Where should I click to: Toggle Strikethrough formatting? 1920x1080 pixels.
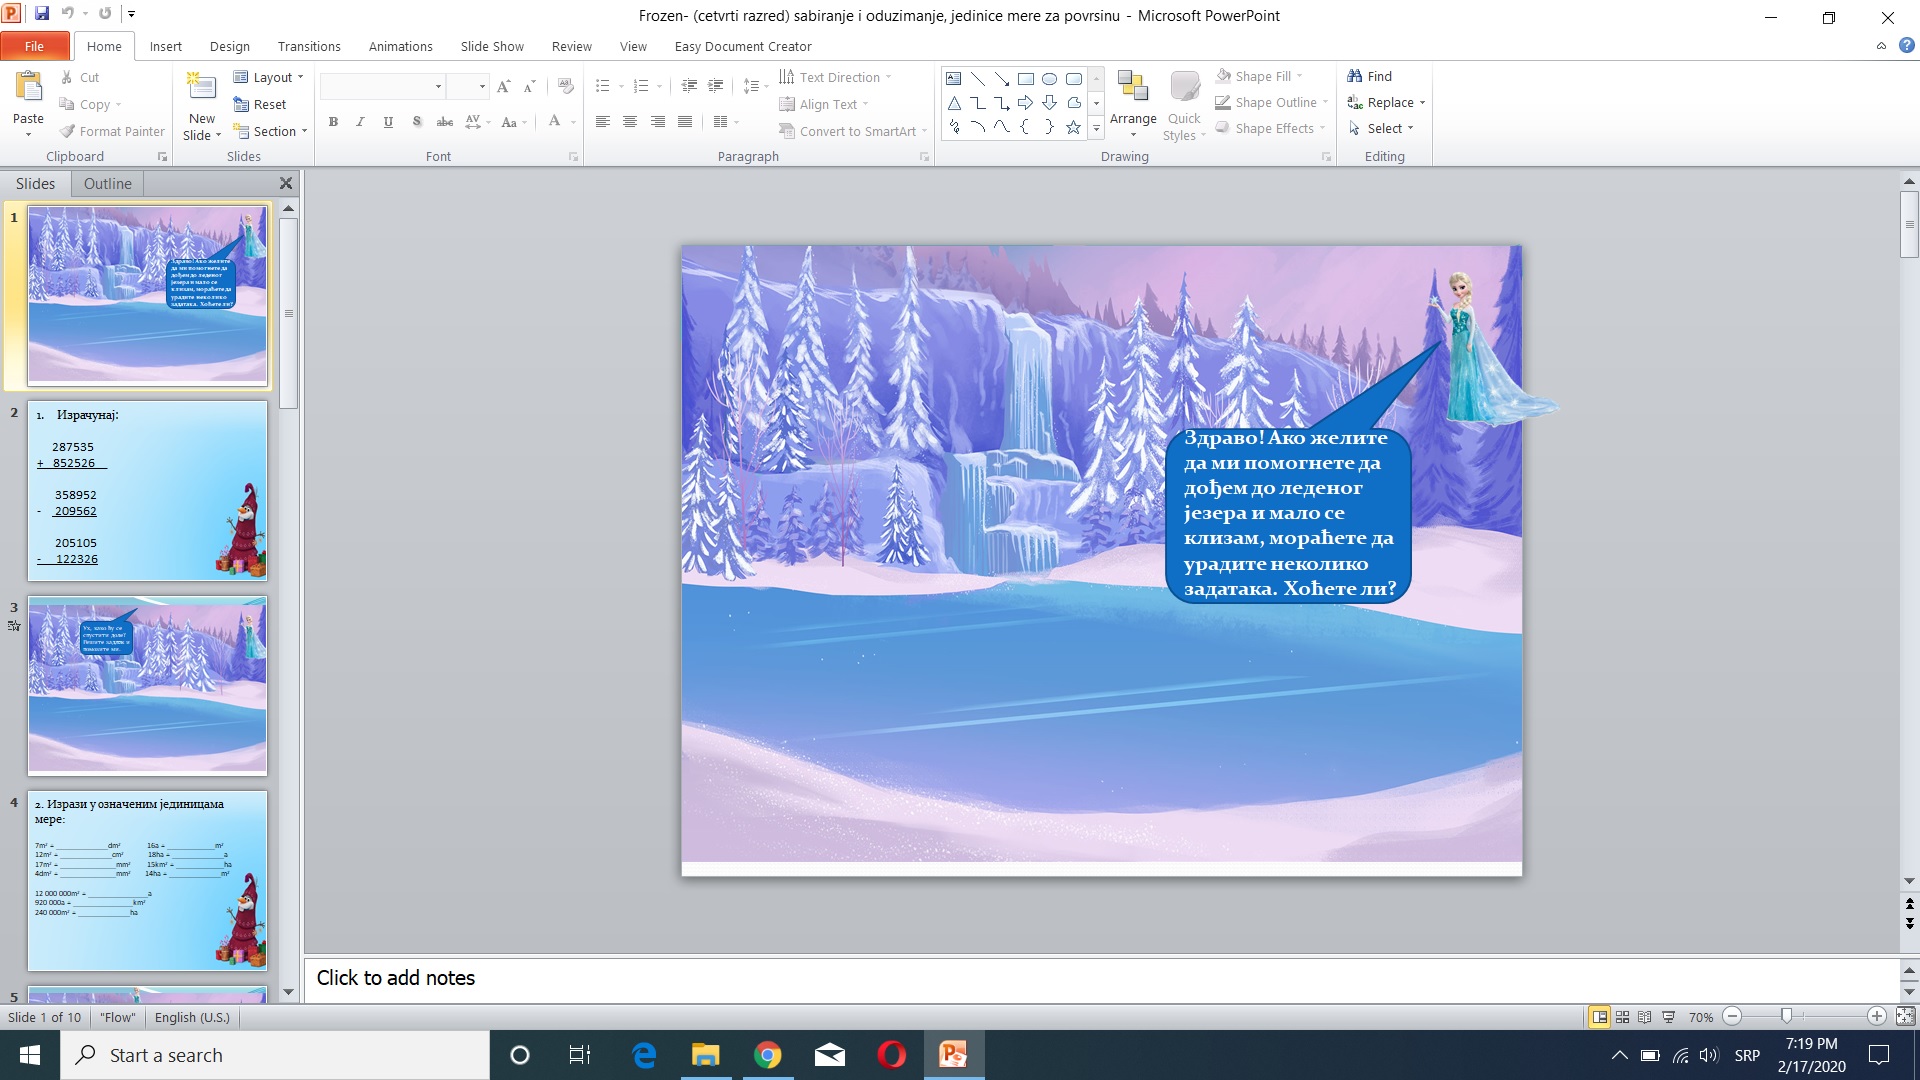(445, 122)
